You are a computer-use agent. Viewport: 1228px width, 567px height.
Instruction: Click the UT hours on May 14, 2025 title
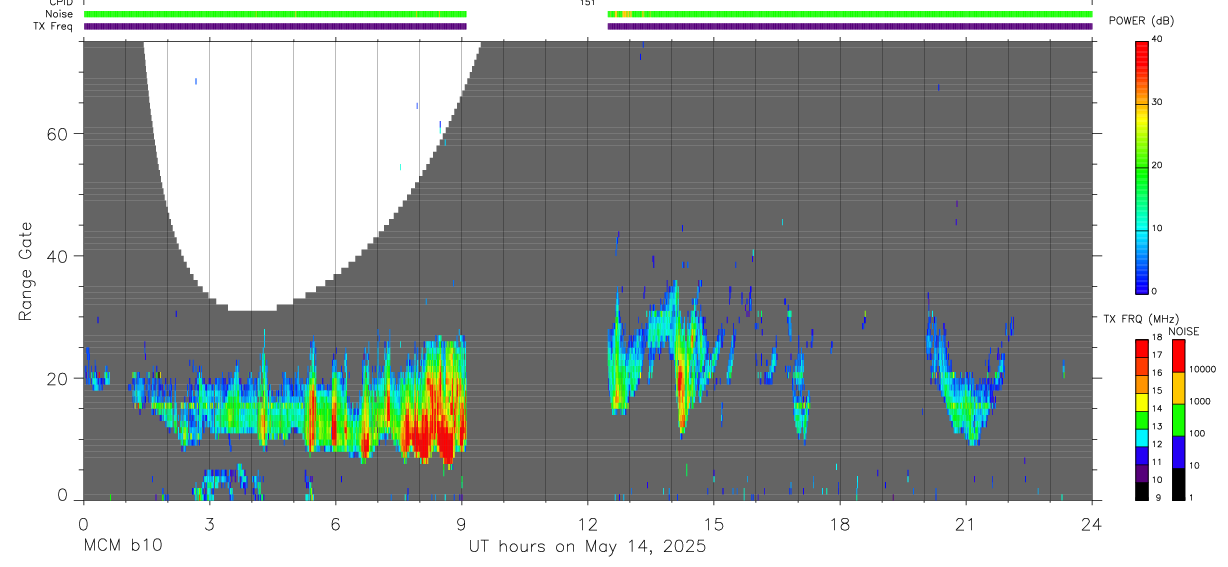click(x=588, y=546)
